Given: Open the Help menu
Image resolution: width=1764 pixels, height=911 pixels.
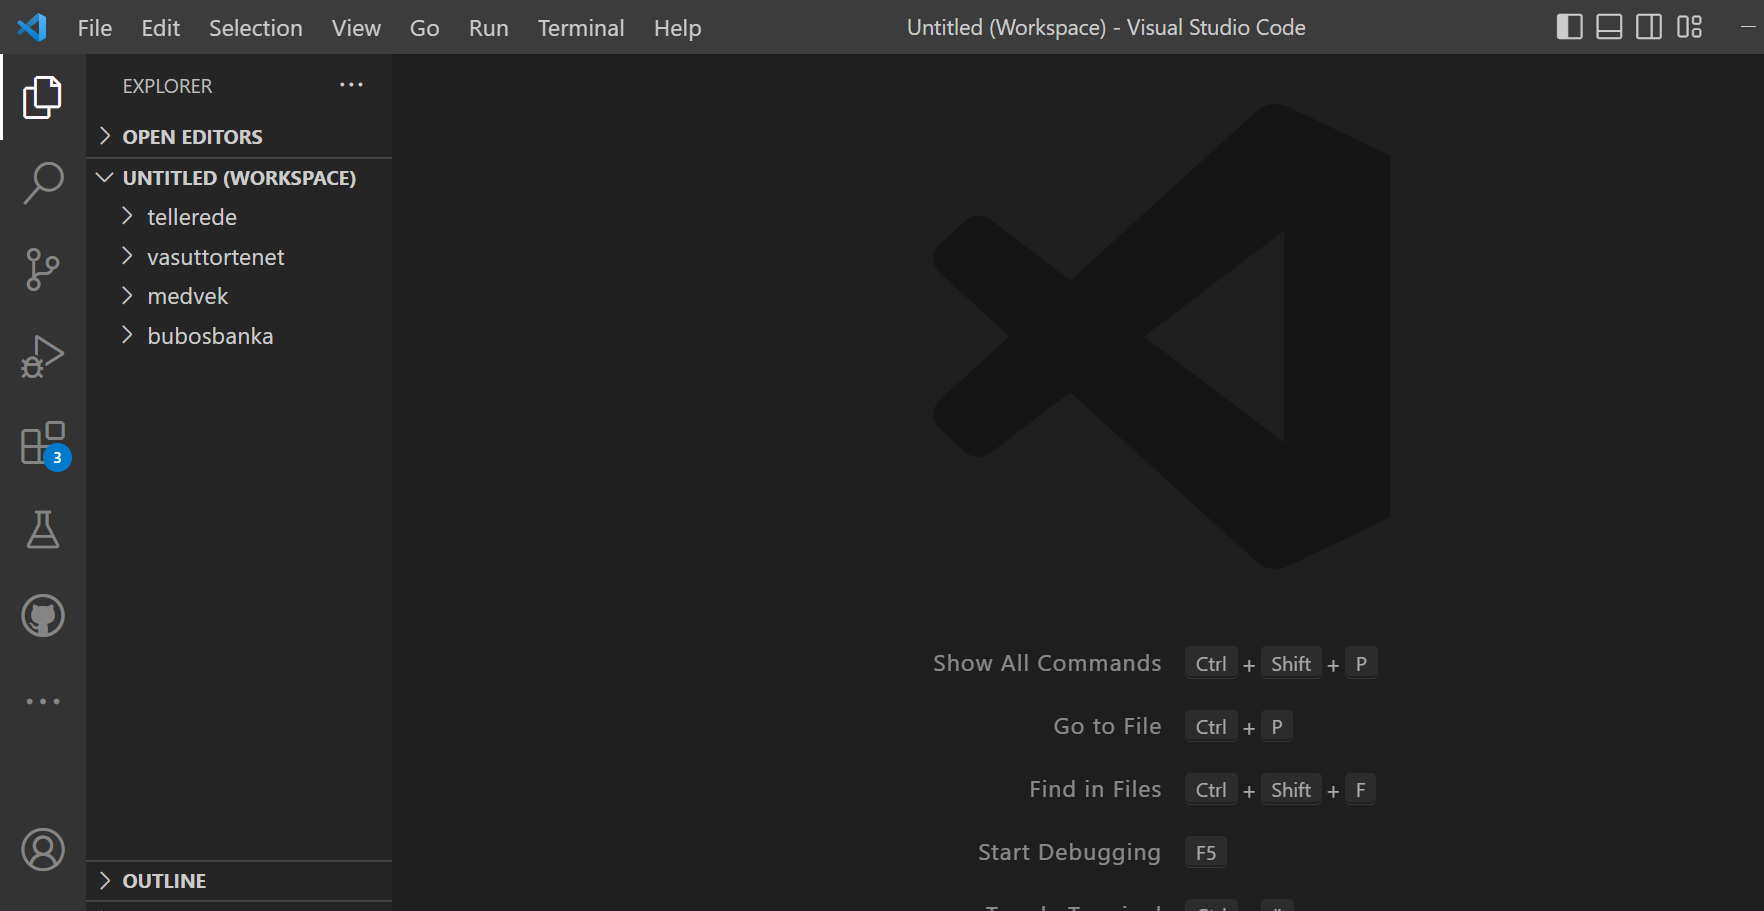Looking at the screenshot, I should (677, 28).
